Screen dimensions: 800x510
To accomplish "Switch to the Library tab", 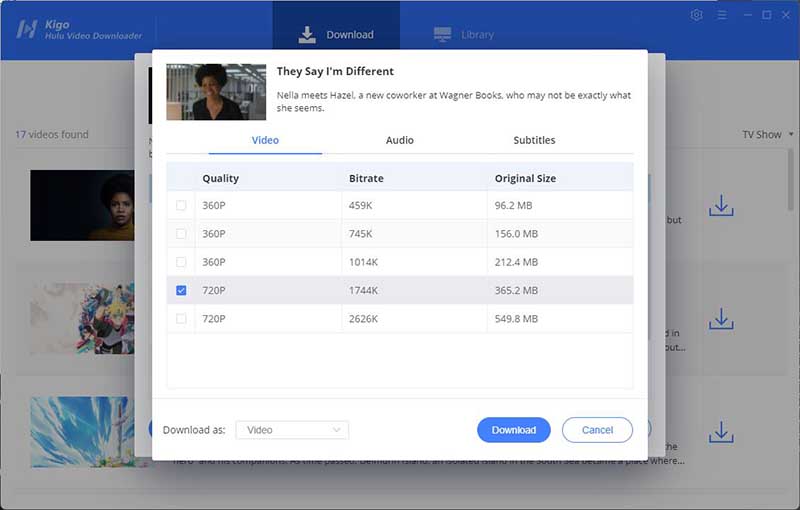I will pyautogui.click(x=464, y=34).
